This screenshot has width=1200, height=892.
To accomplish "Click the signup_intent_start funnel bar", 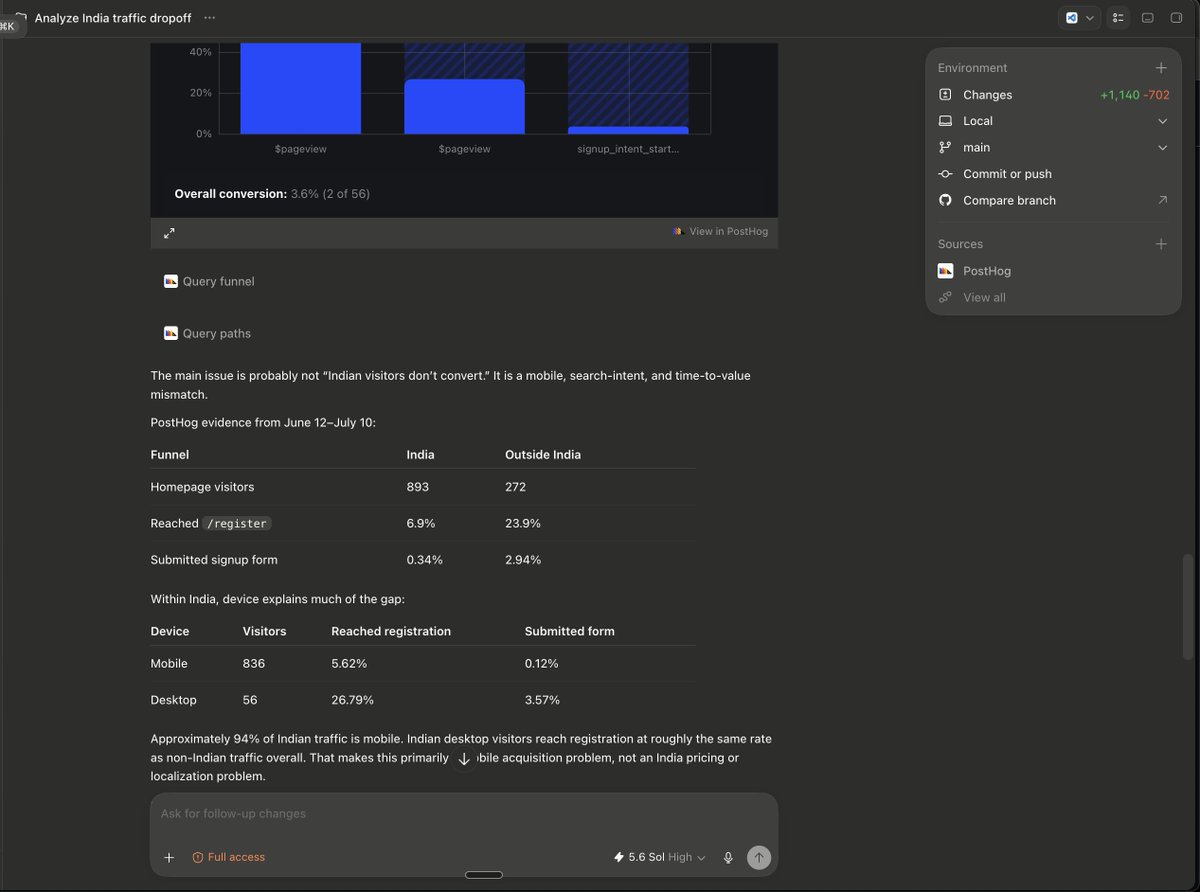I will 628,130.
